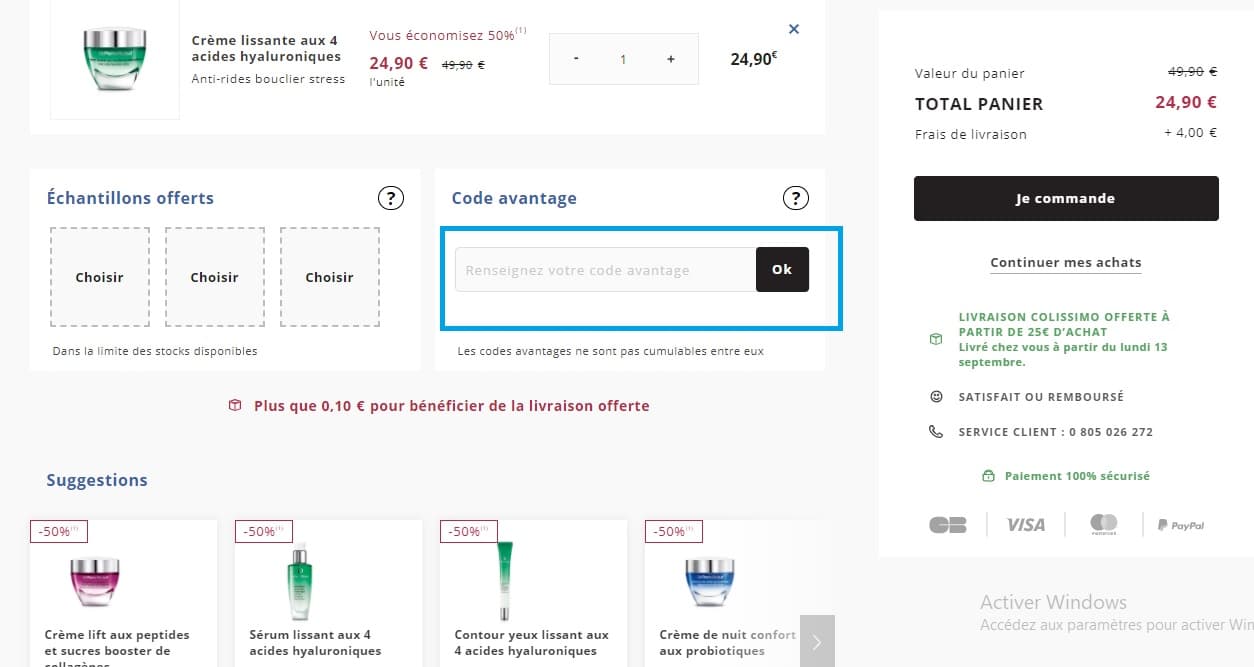Open Continuer mes achats link
This screenshot has width=1254, height=667.
click(1065, 262)
